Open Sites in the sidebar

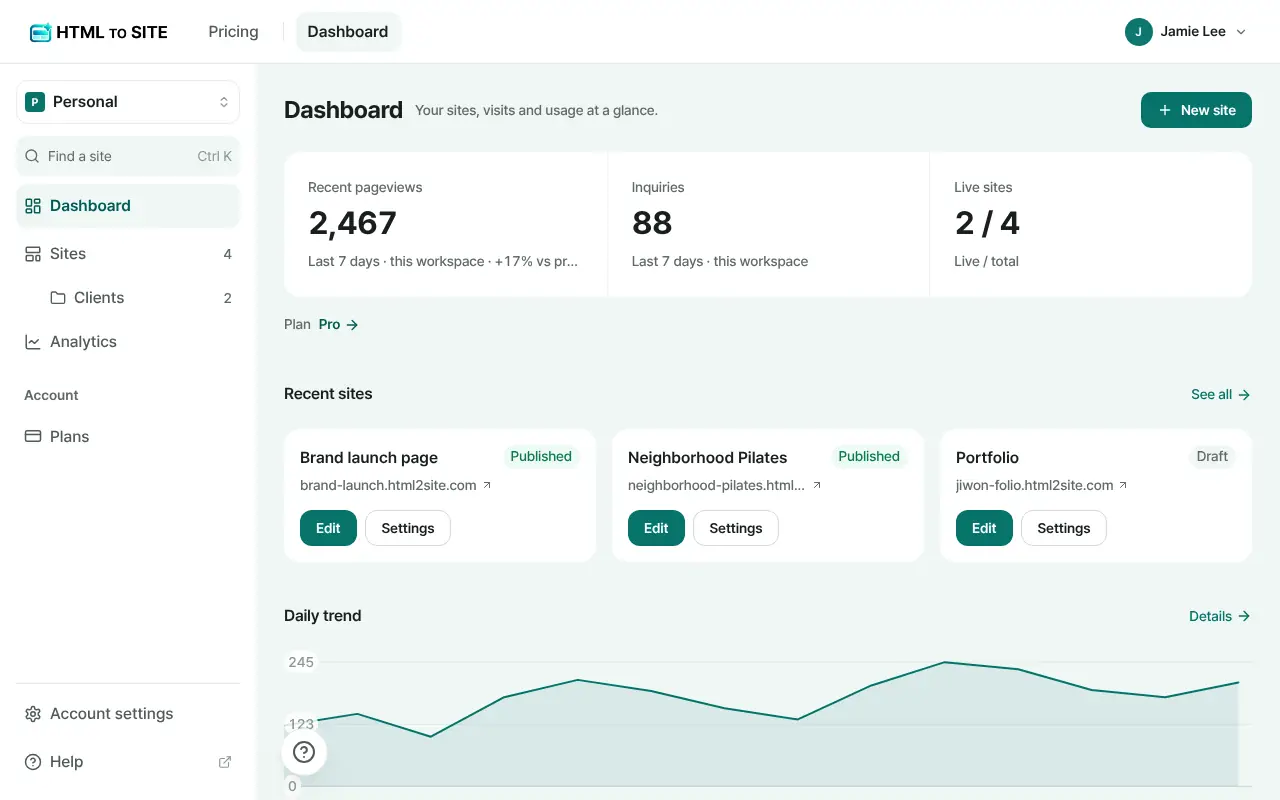click(x=128, y=254)
